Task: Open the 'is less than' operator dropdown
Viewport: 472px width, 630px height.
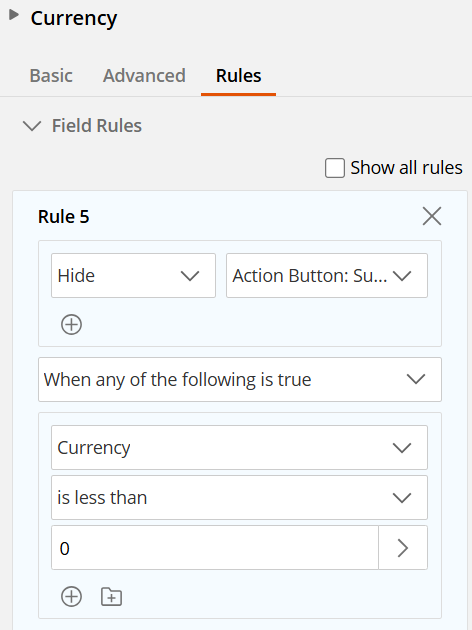Action: pos(239,498)
